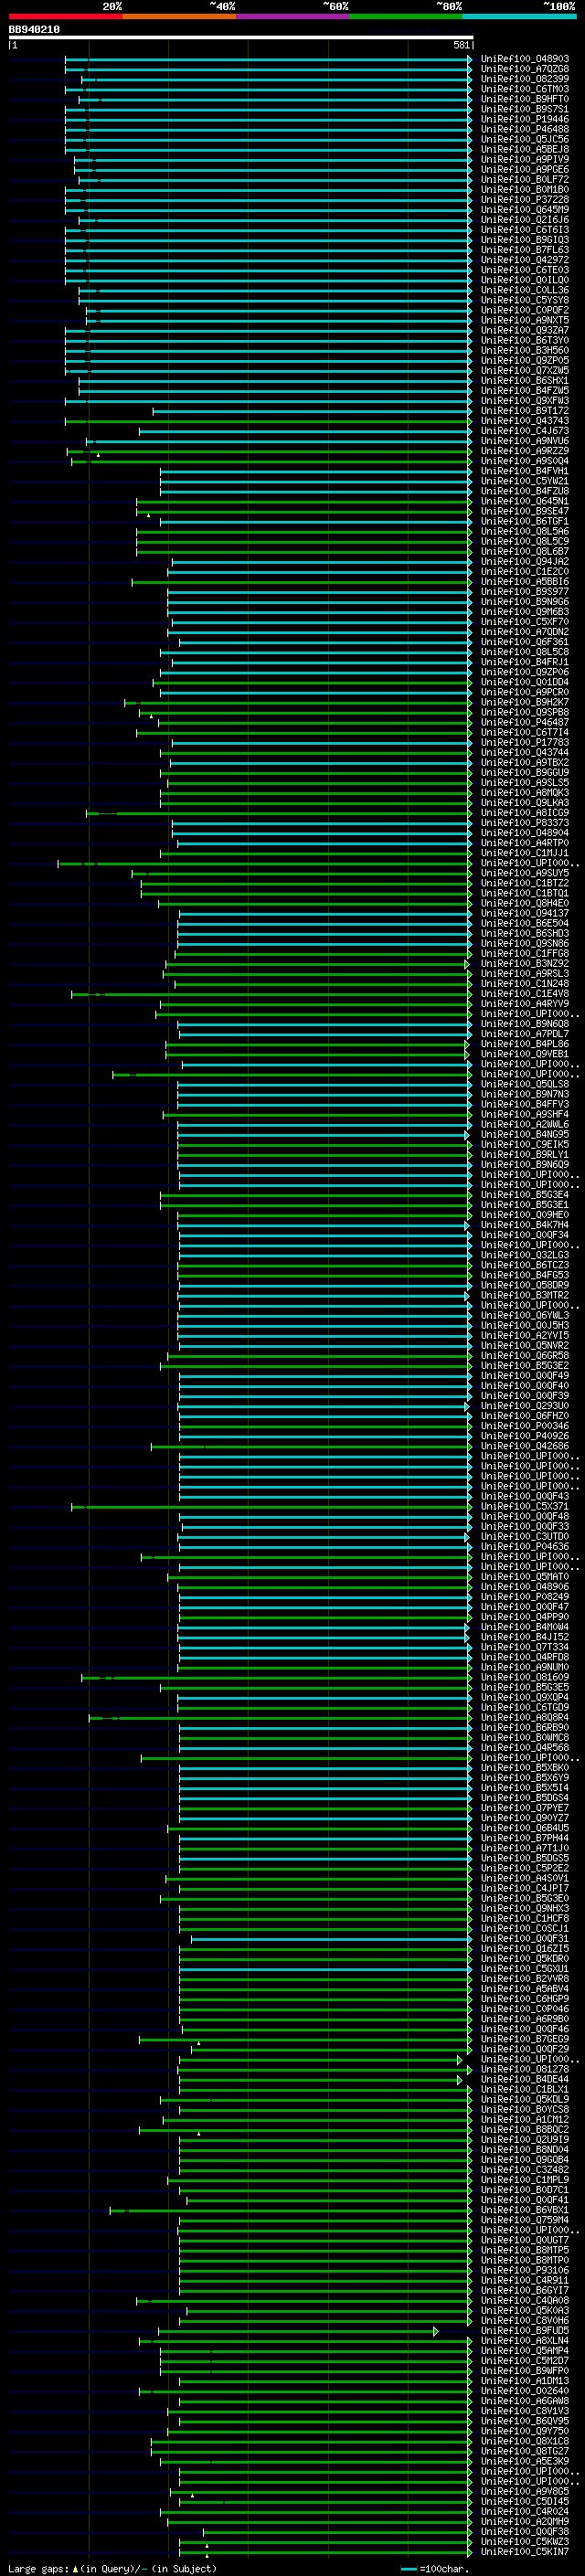
Task: Select hit label UniRef100_A2QMH9
Action: click(525, 2521)
